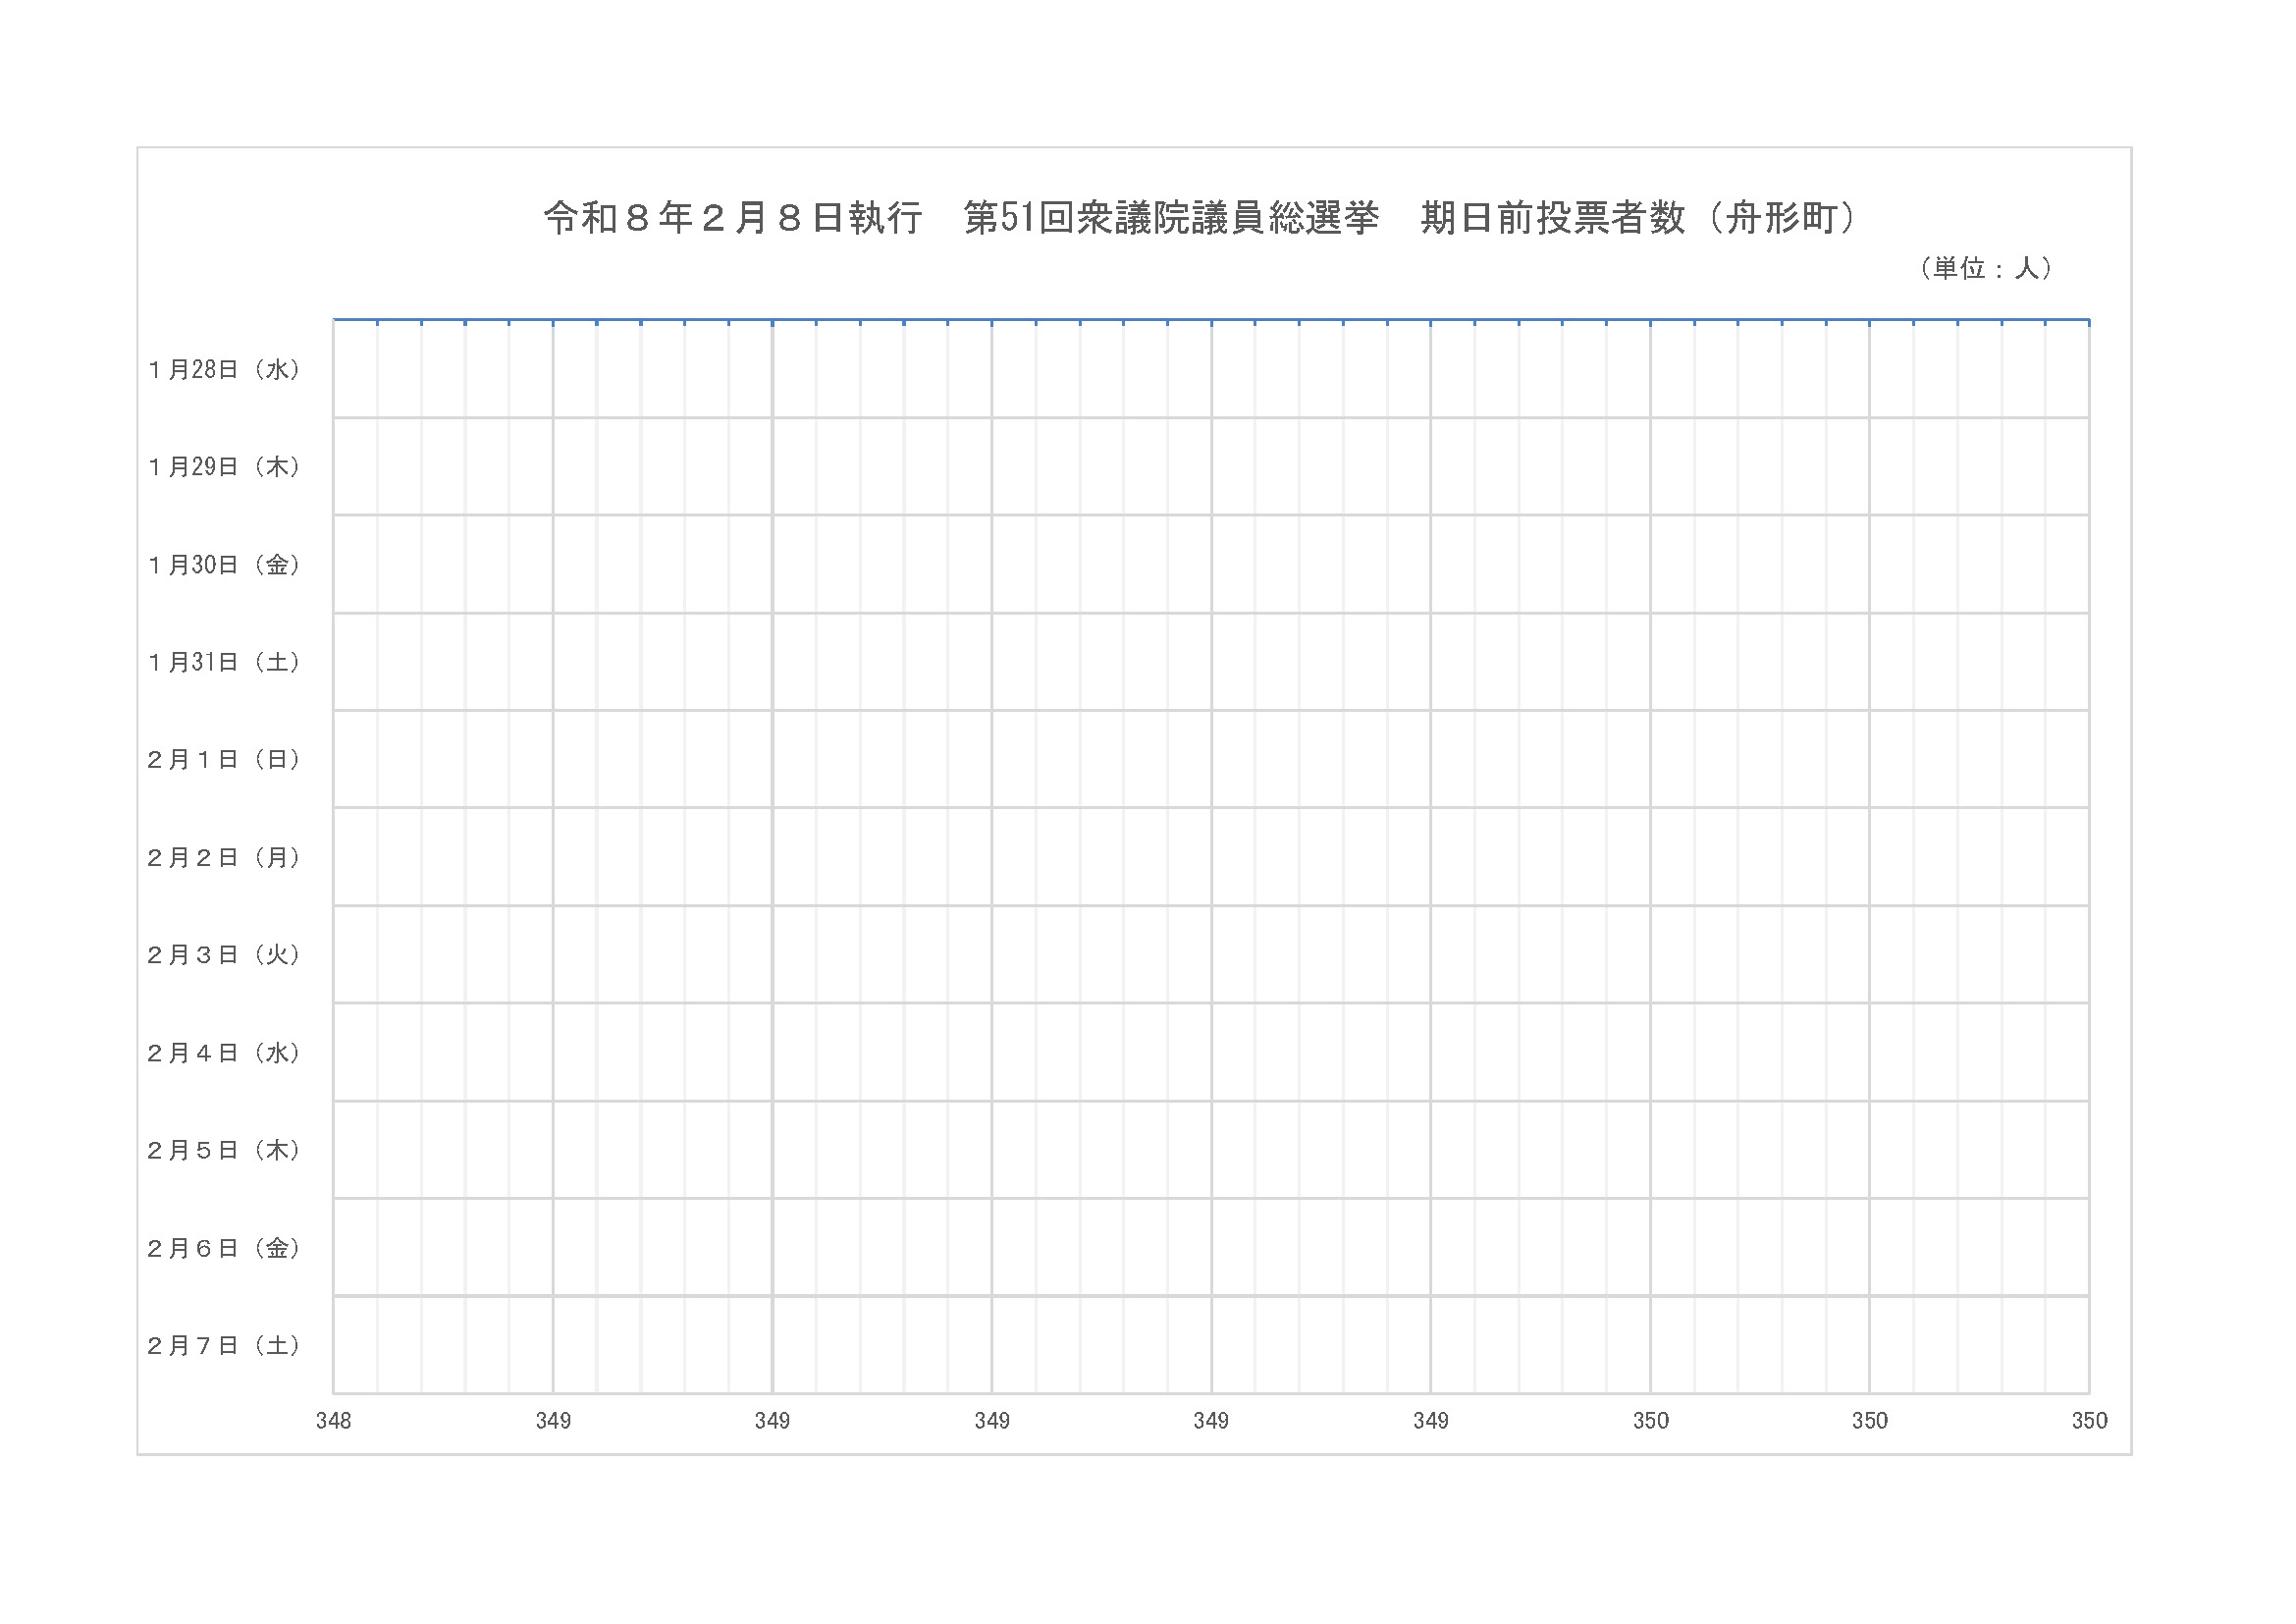The width and height of the screenshot is (2296, 1624).
Task: Click the plot row beside ２月４日（水）
Action: pyautogui.click(x=1210, y=1053)
